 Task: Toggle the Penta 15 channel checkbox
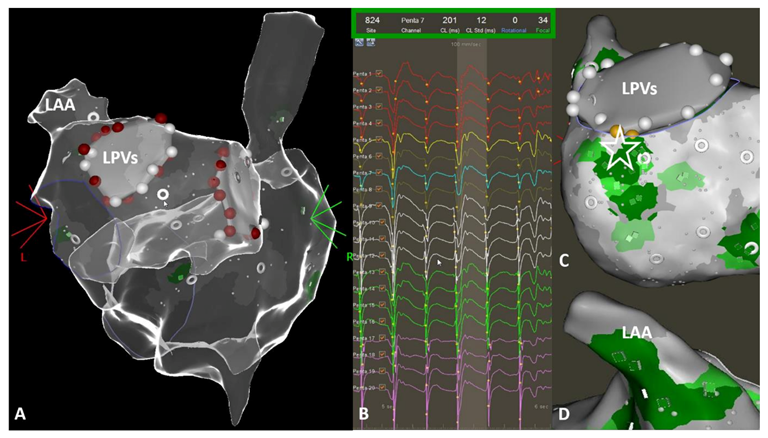click(x=382, y=305)
